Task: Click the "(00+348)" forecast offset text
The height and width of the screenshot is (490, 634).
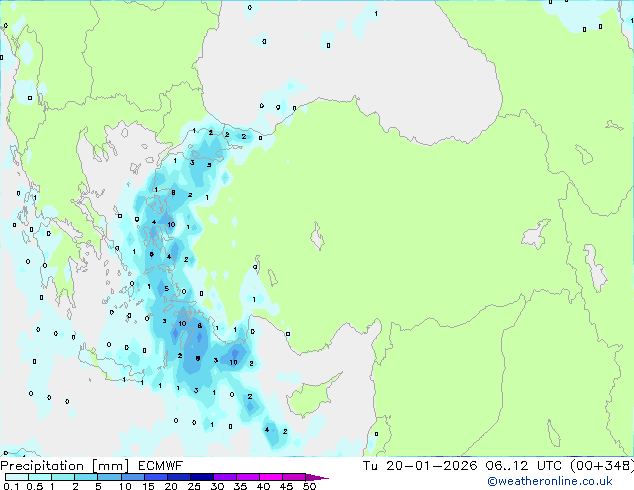Action: 602,466
